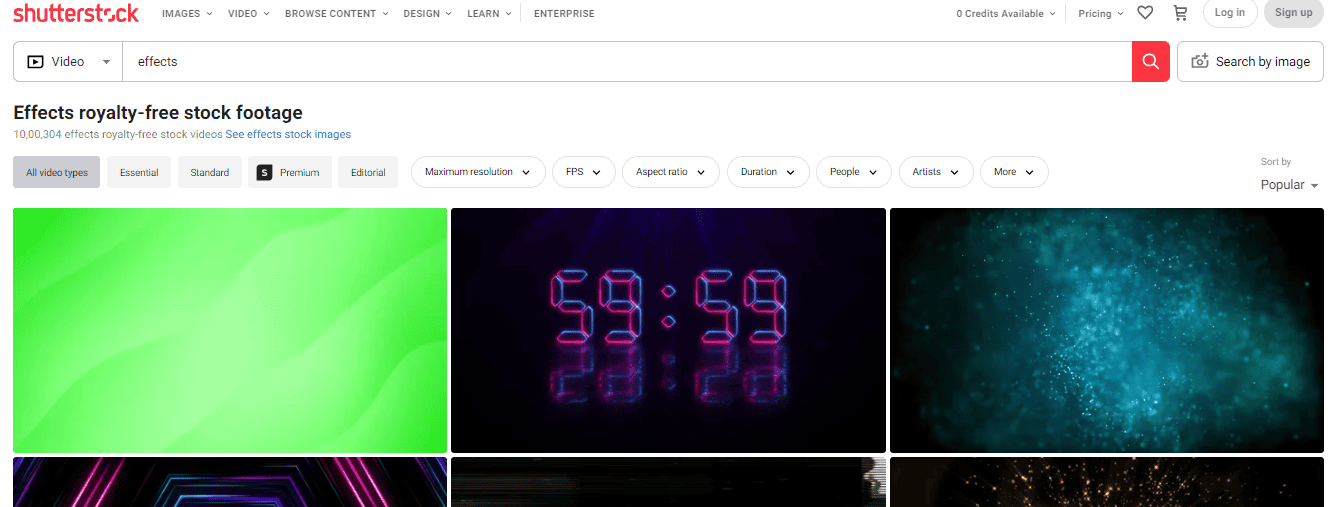Submit search with red magnifier button
The height and width of the screenshot is (507, 1334).
[1151, 62]
